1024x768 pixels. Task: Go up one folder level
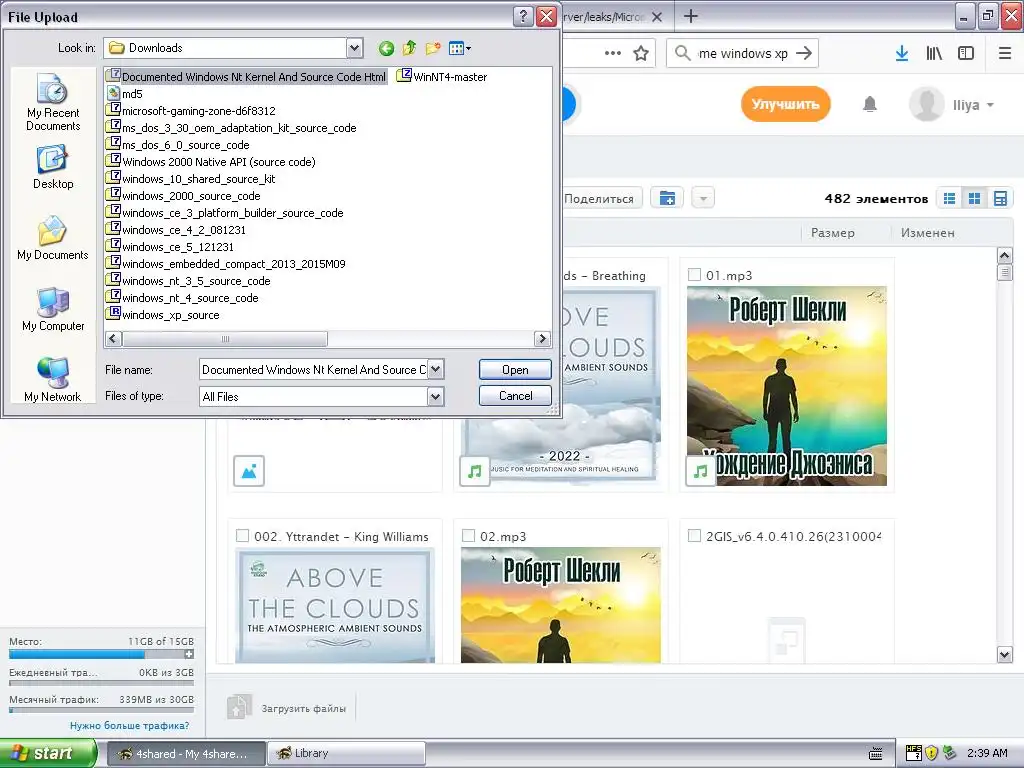click(409, 48)
